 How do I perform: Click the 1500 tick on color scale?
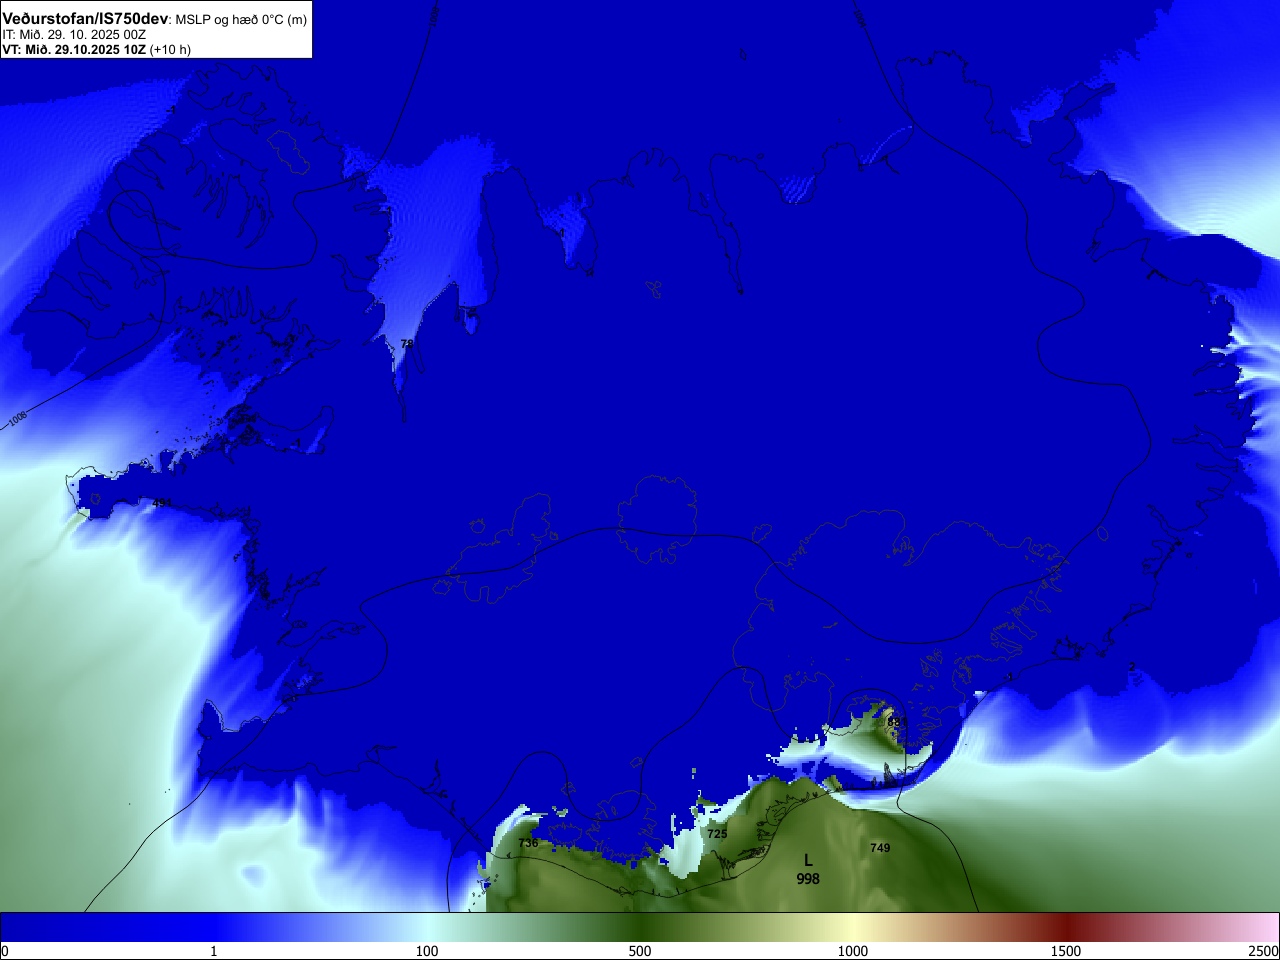point(1066,951)
